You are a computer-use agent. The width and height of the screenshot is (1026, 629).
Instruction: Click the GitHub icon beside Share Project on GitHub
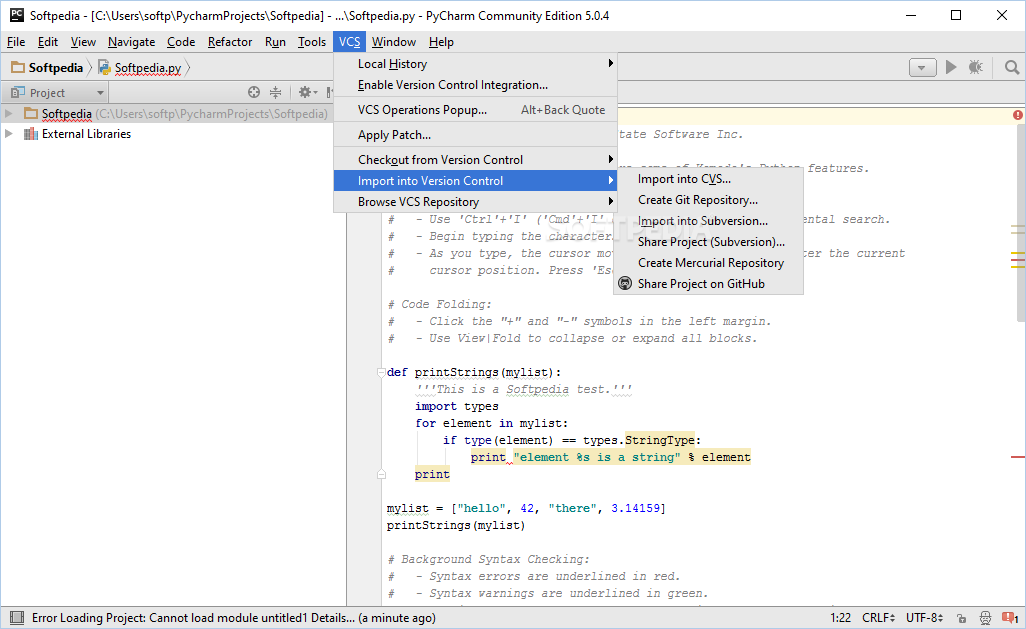(x=625, y=283)
